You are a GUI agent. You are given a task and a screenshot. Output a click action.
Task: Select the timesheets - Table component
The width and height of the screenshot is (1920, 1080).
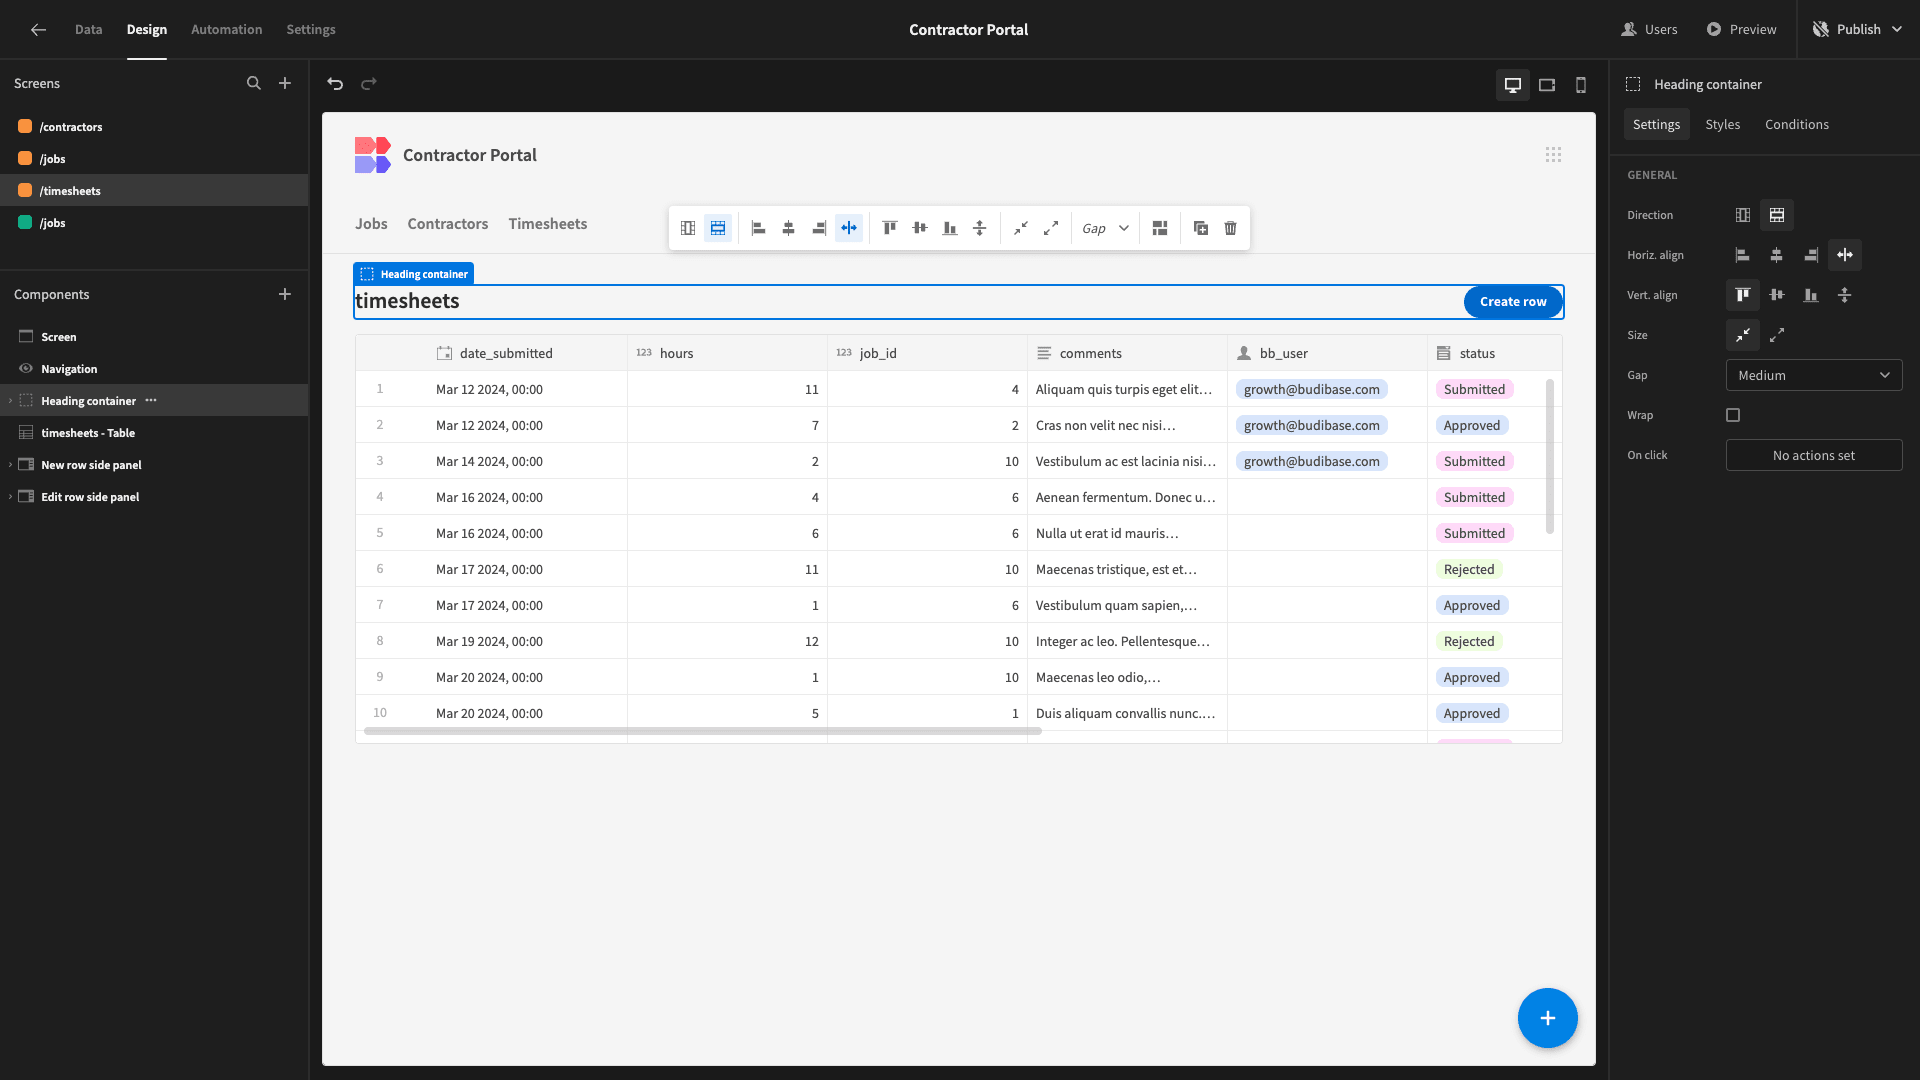(x=154, y=433)
